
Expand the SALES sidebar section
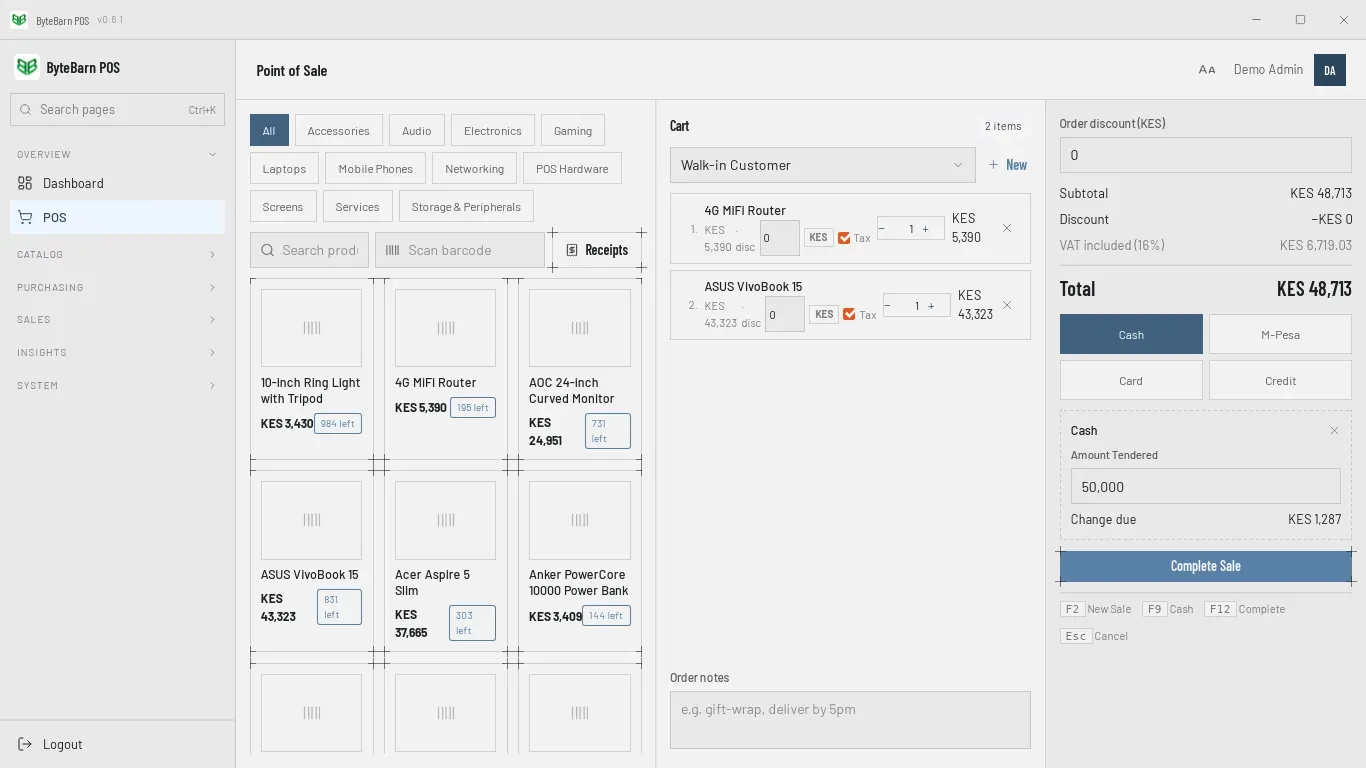coord(117,320)
